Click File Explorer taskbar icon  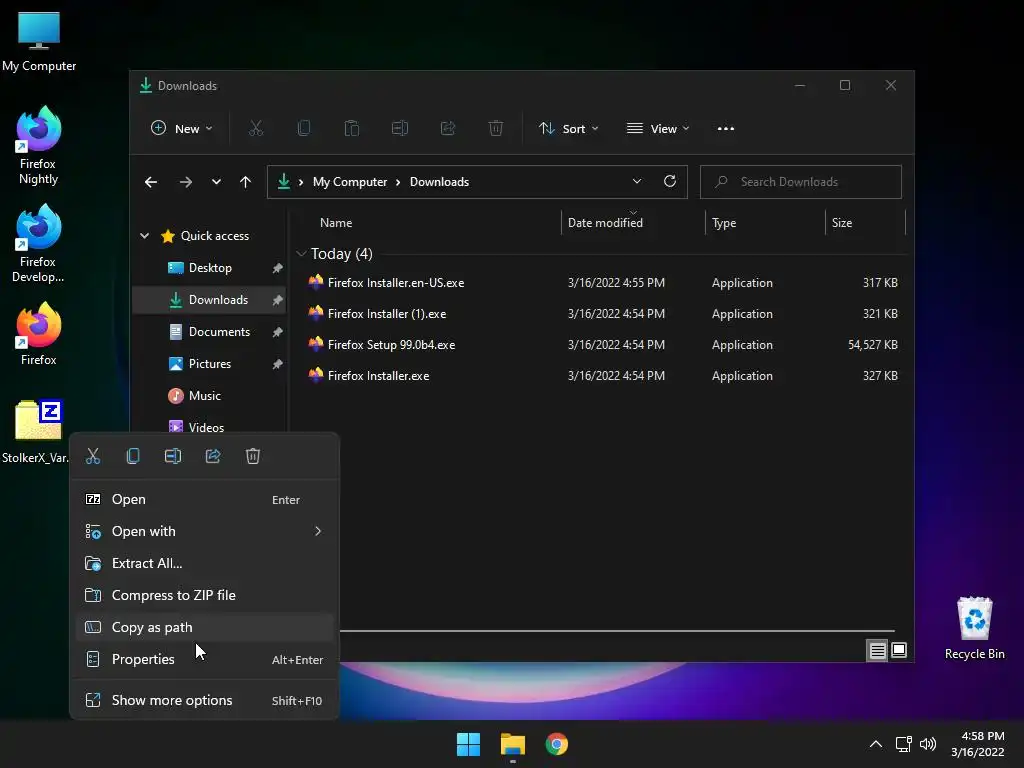point(513,744)
